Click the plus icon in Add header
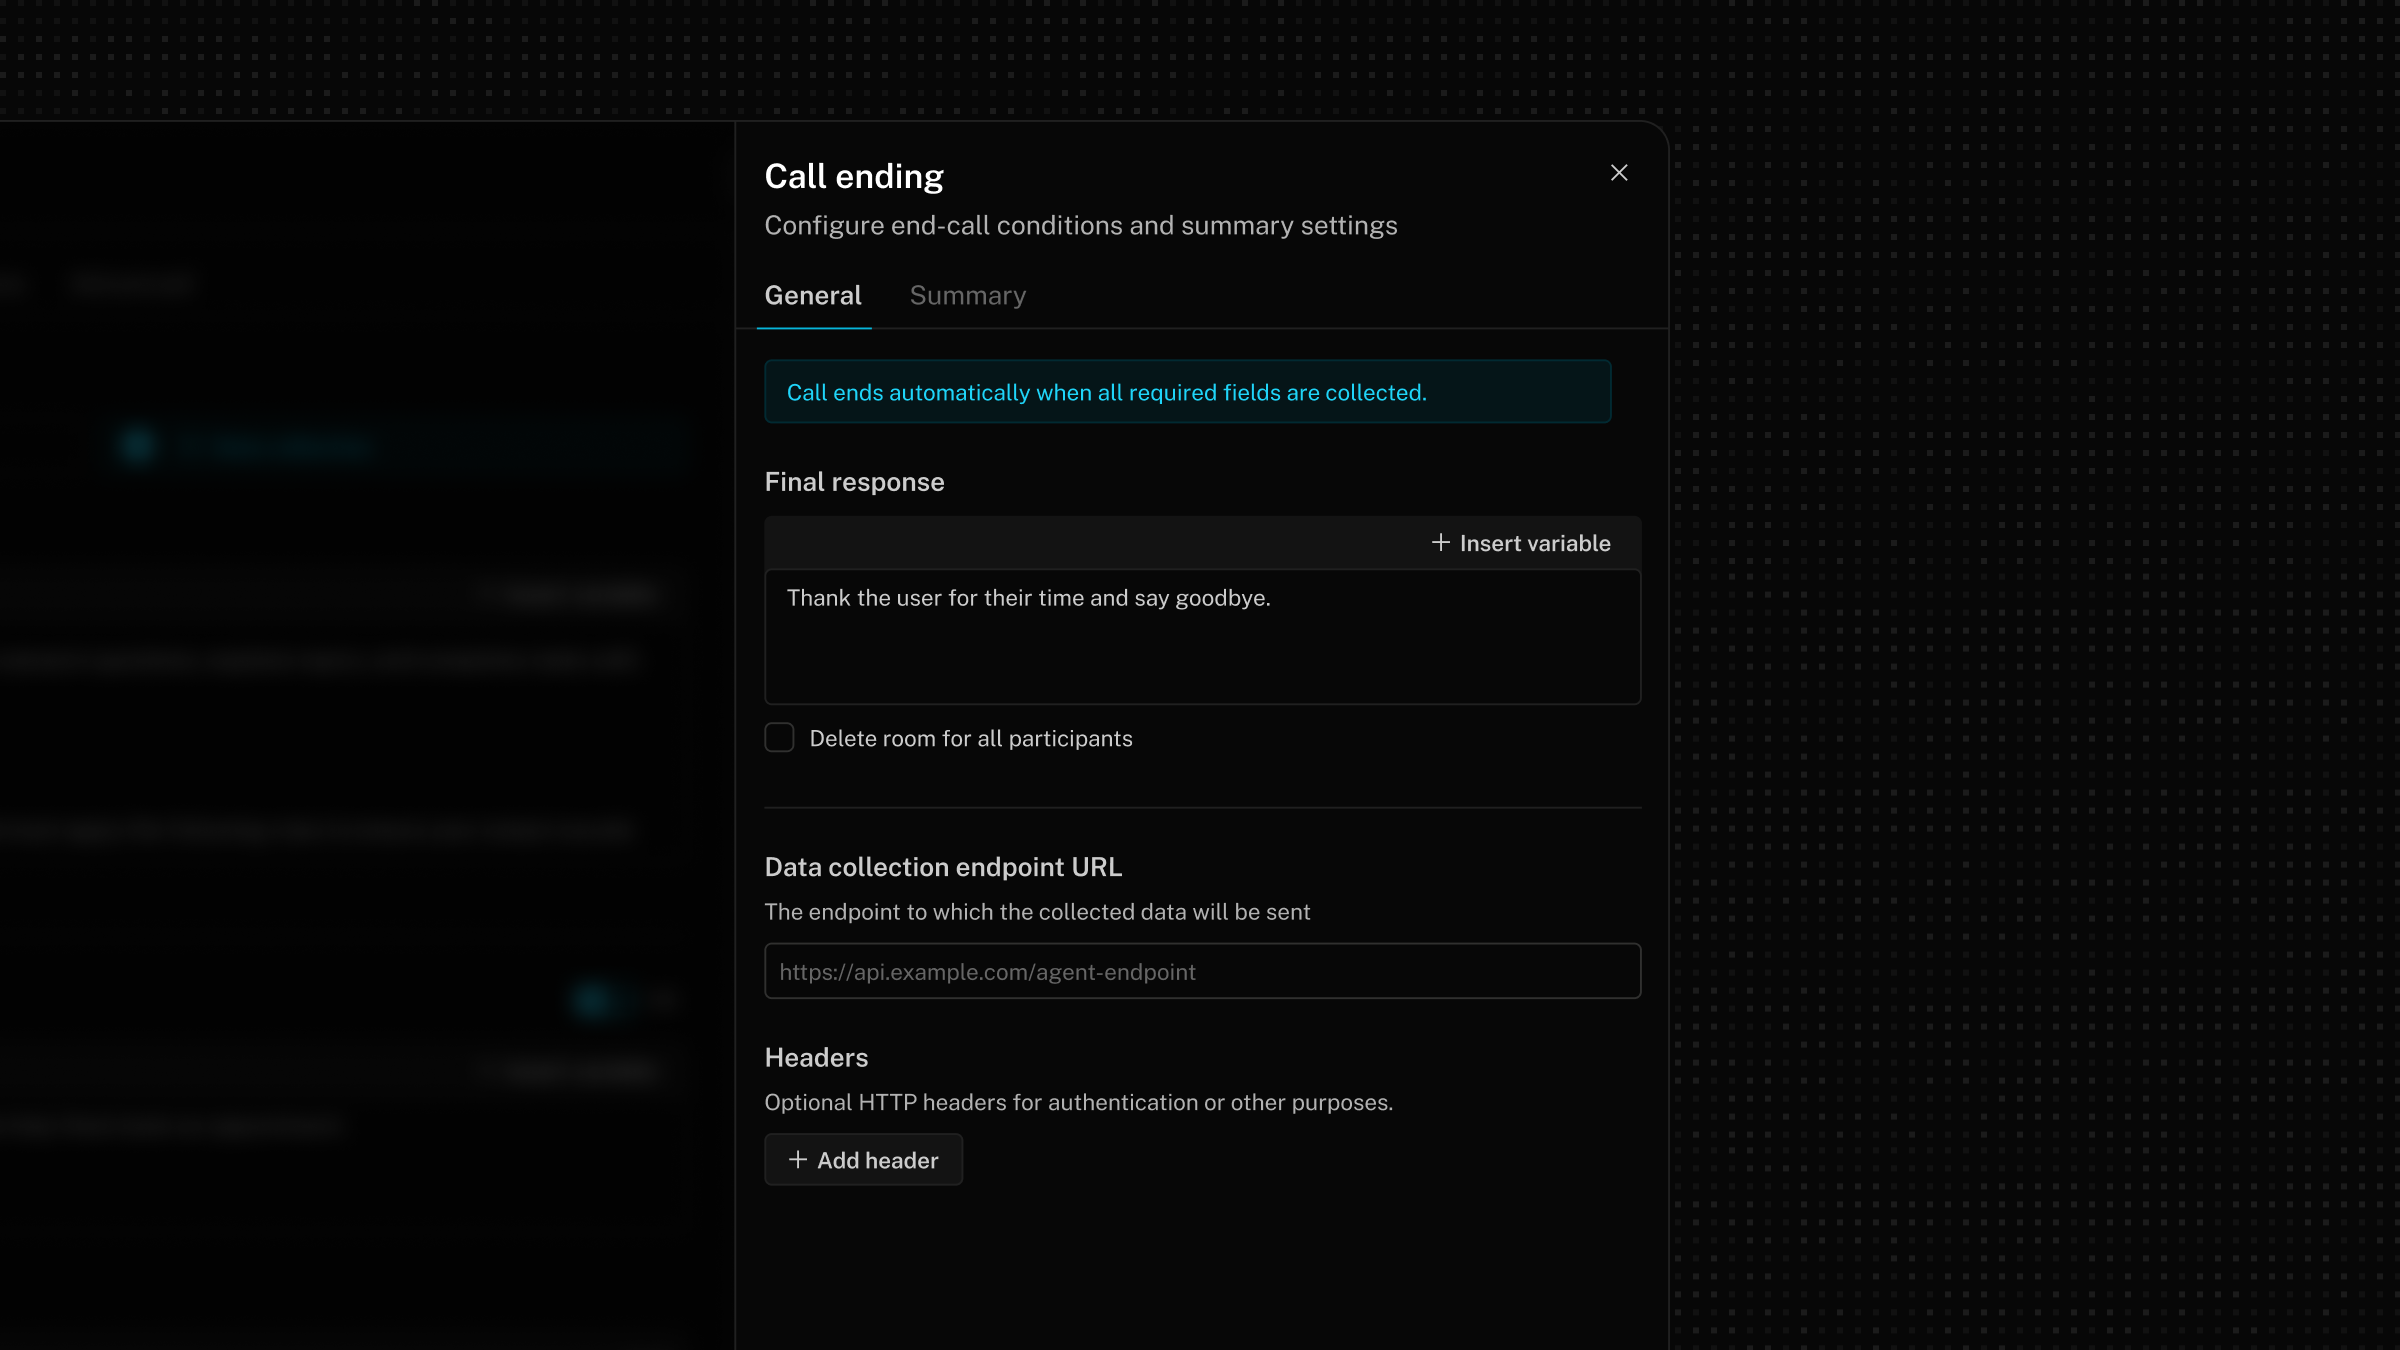Screen dimensions: 2400x1350 797,1160
